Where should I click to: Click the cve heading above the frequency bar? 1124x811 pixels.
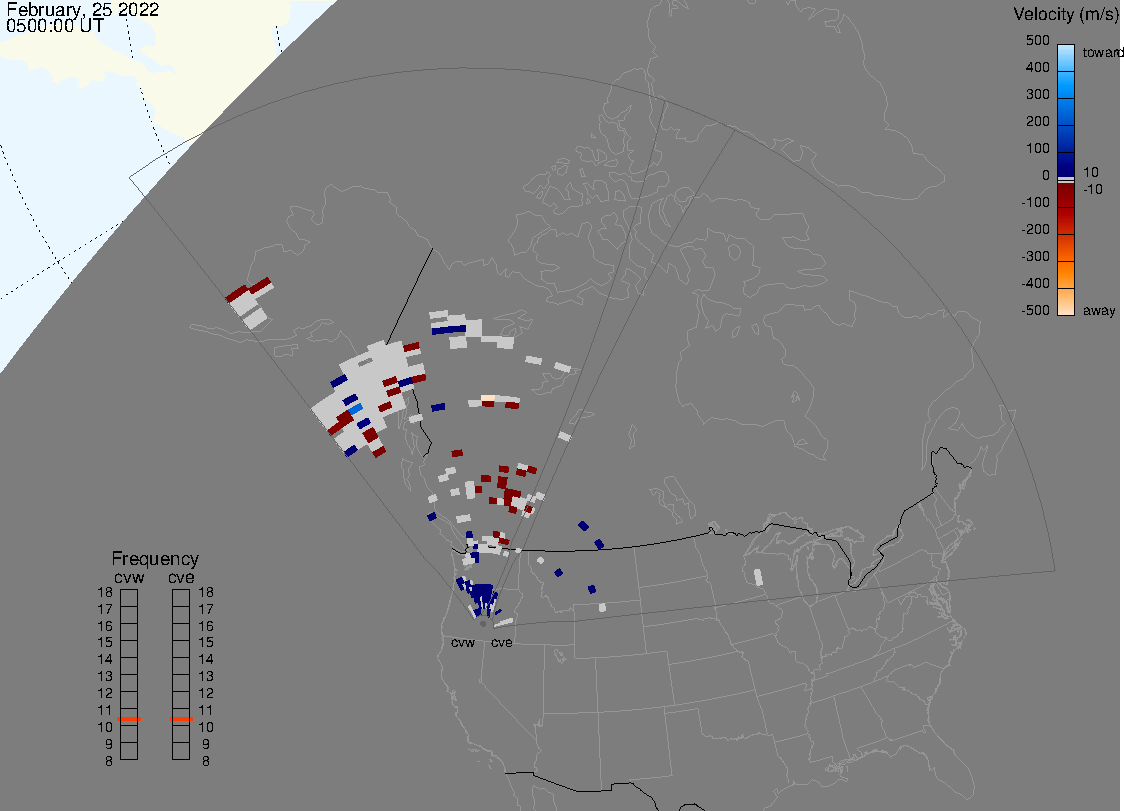pyautogui.click(x=181, y=578)
